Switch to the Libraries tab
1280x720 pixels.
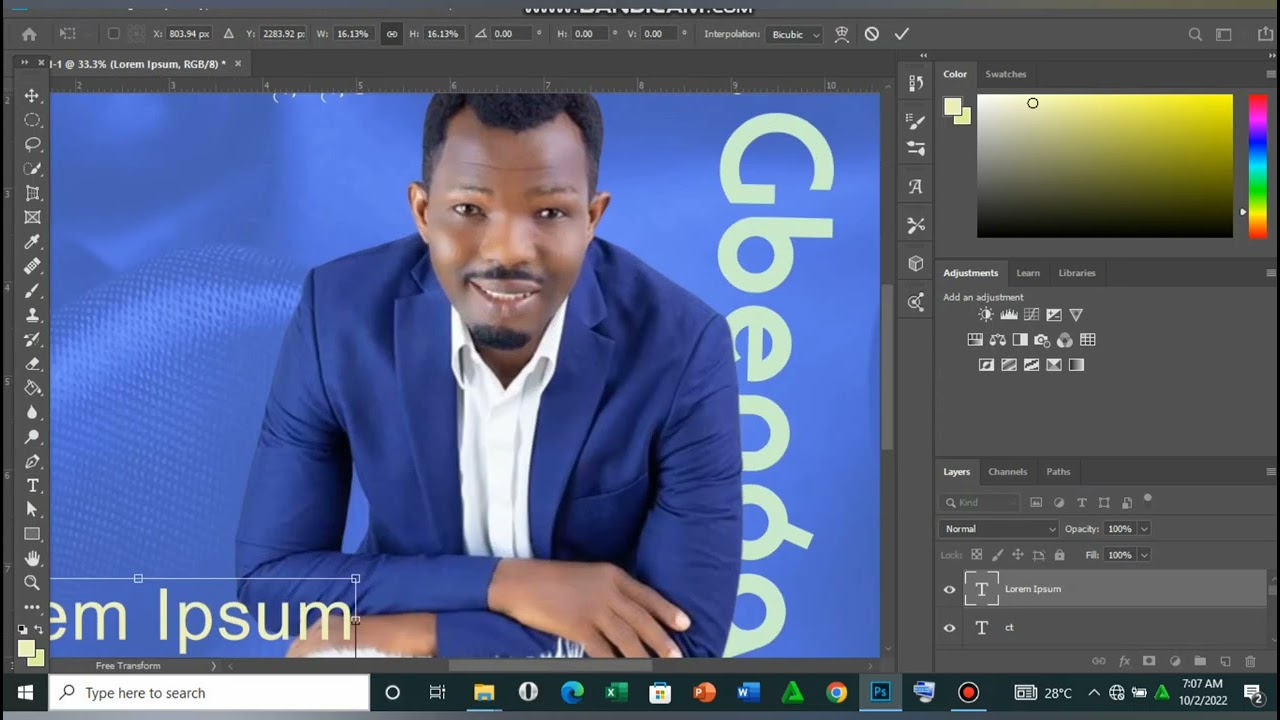(x=1077, y=273)
